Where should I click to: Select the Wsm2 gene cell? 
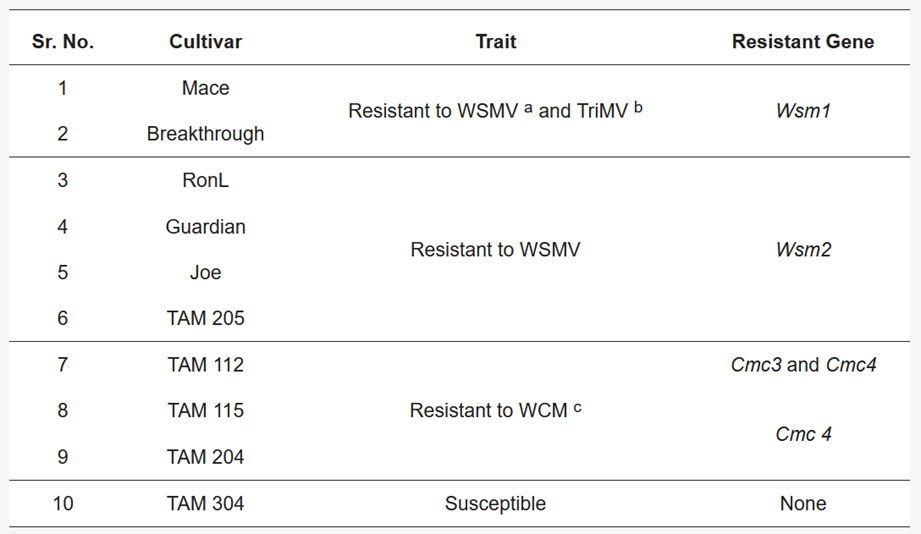803,250
